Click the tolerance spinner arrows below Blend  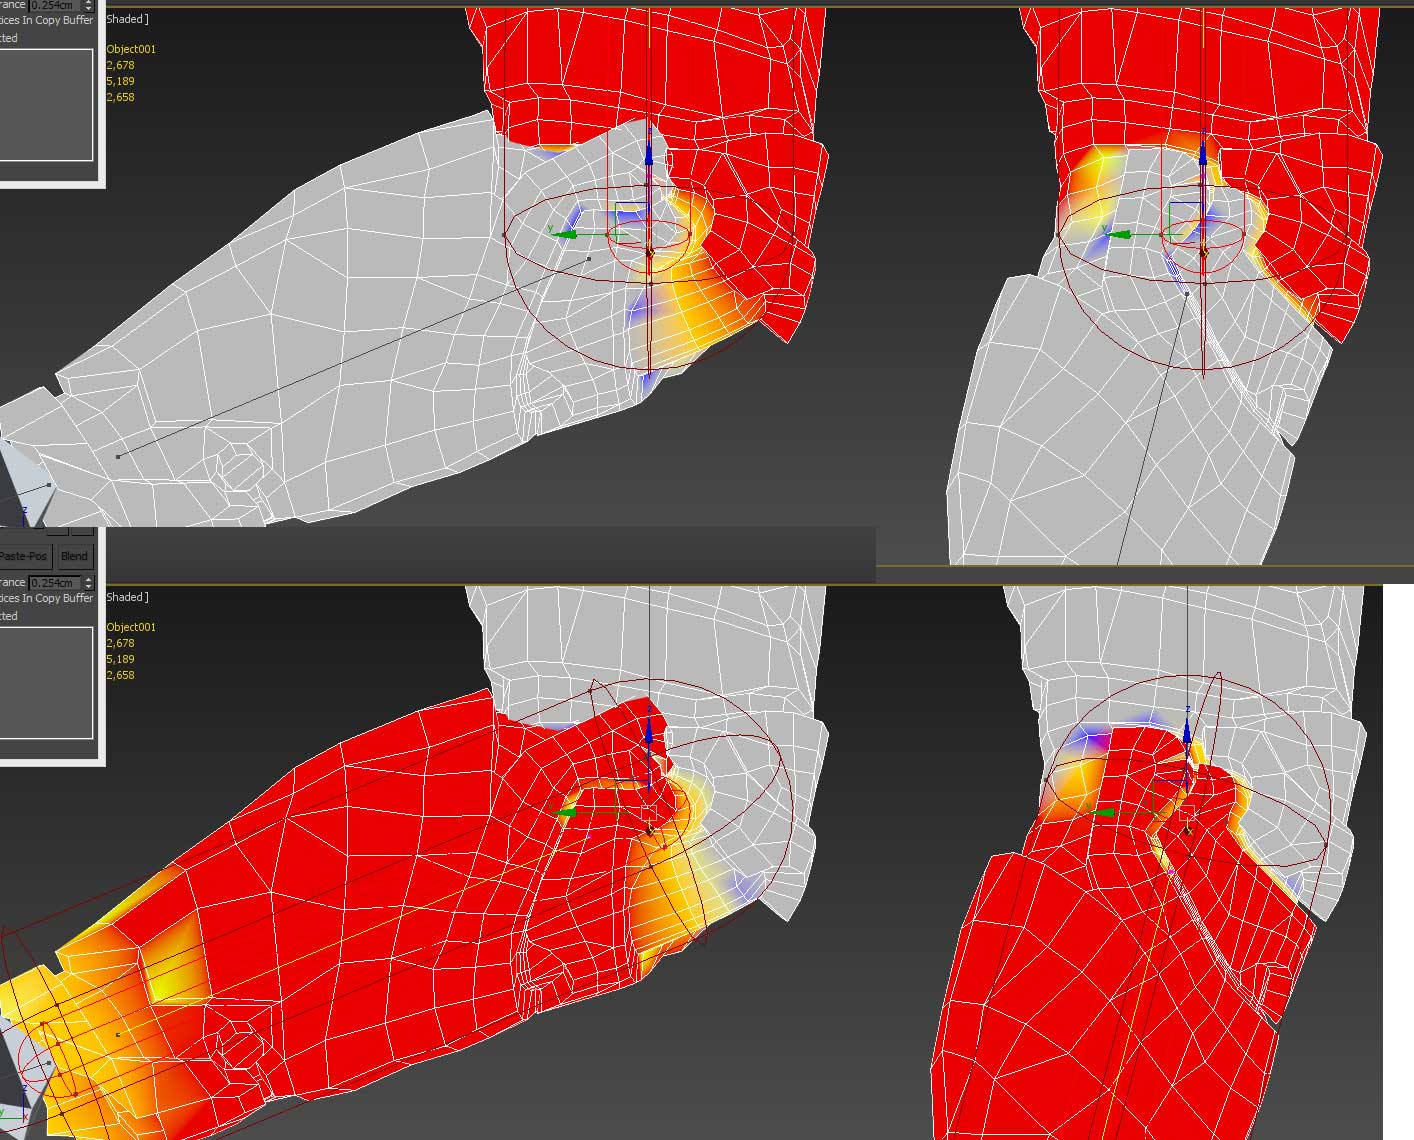point(88,583)
